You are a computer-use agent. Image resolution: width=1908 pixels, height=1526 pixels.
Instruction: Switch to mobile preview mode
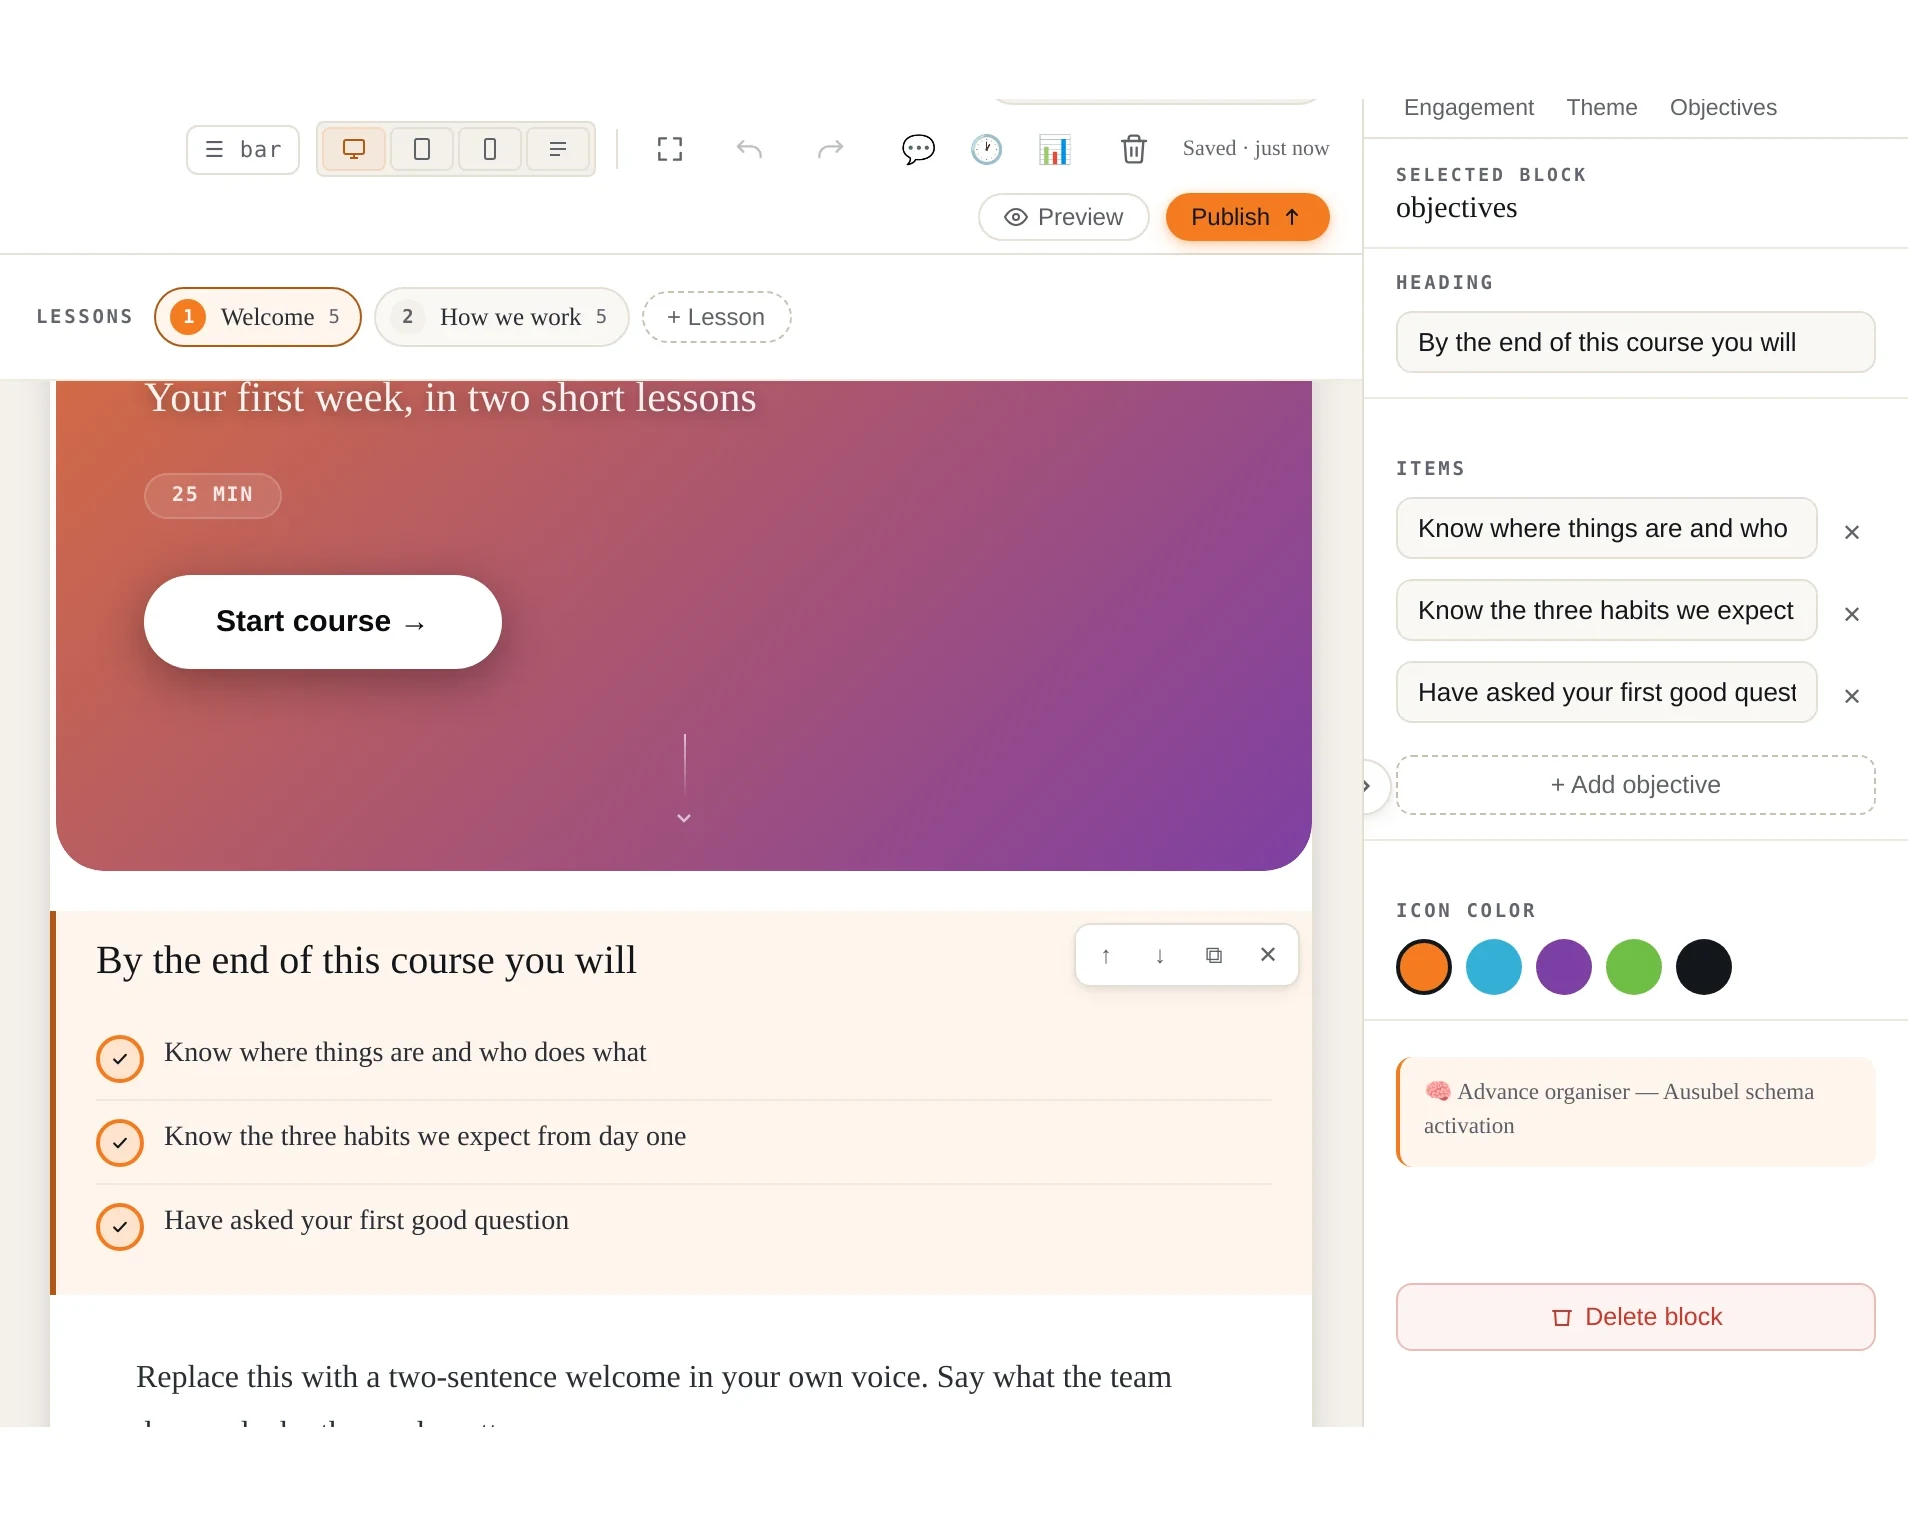click(490, 150)
